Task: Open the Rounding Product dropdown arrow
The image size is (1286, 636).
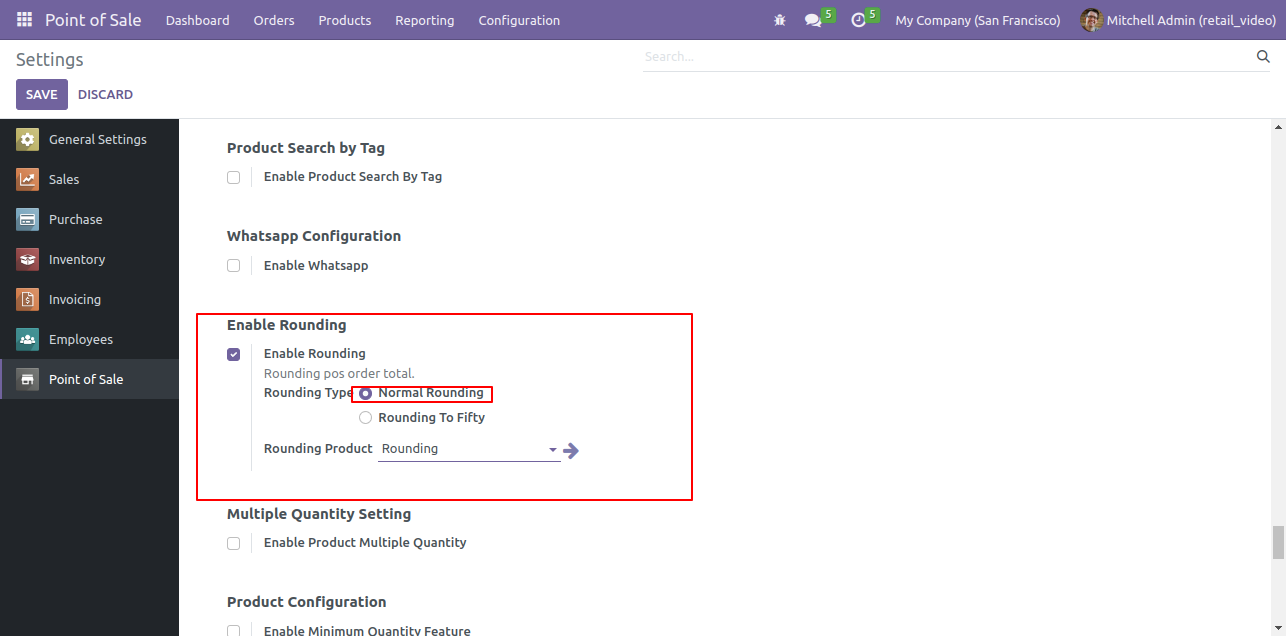Action: [x=553, y=450]
